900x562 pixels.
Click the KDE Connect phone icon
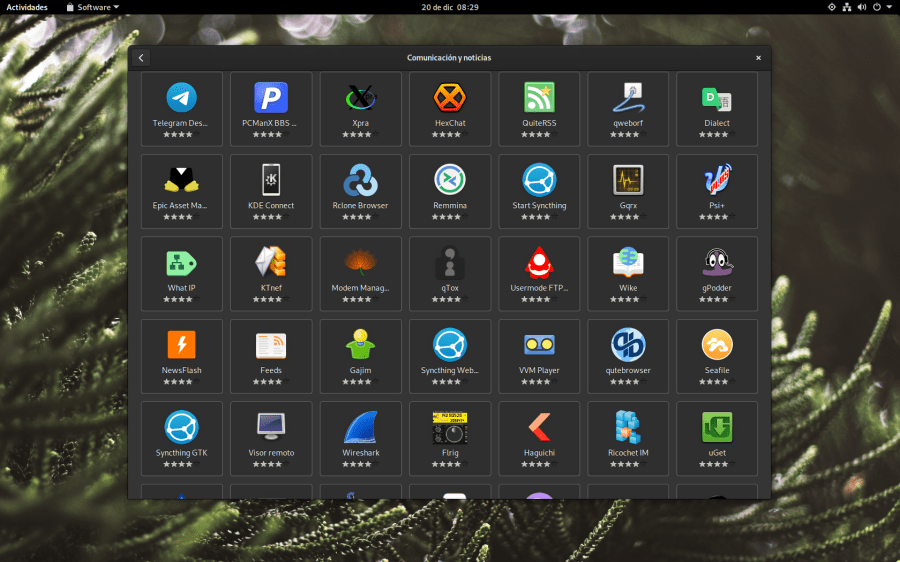click(271, 180)
